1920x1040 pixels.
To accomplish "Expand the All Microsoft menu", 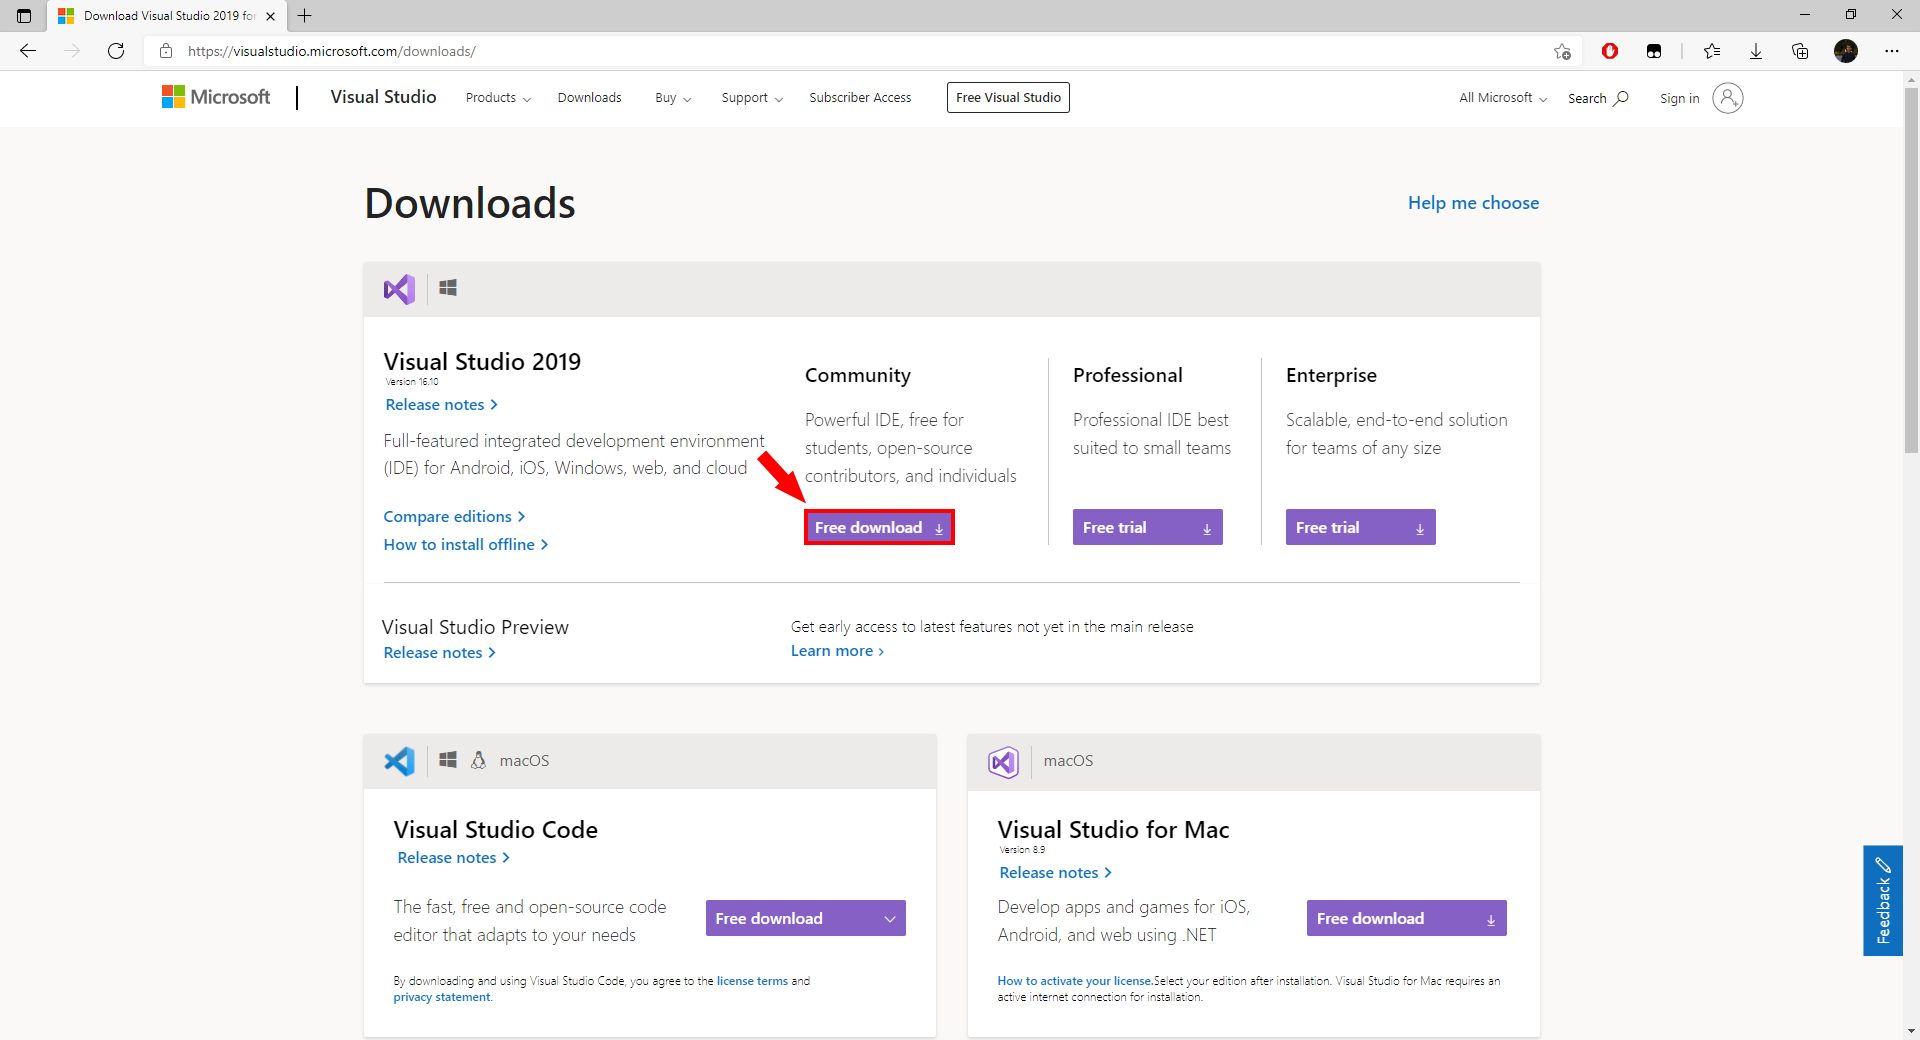I will [x=1503, y=98].
